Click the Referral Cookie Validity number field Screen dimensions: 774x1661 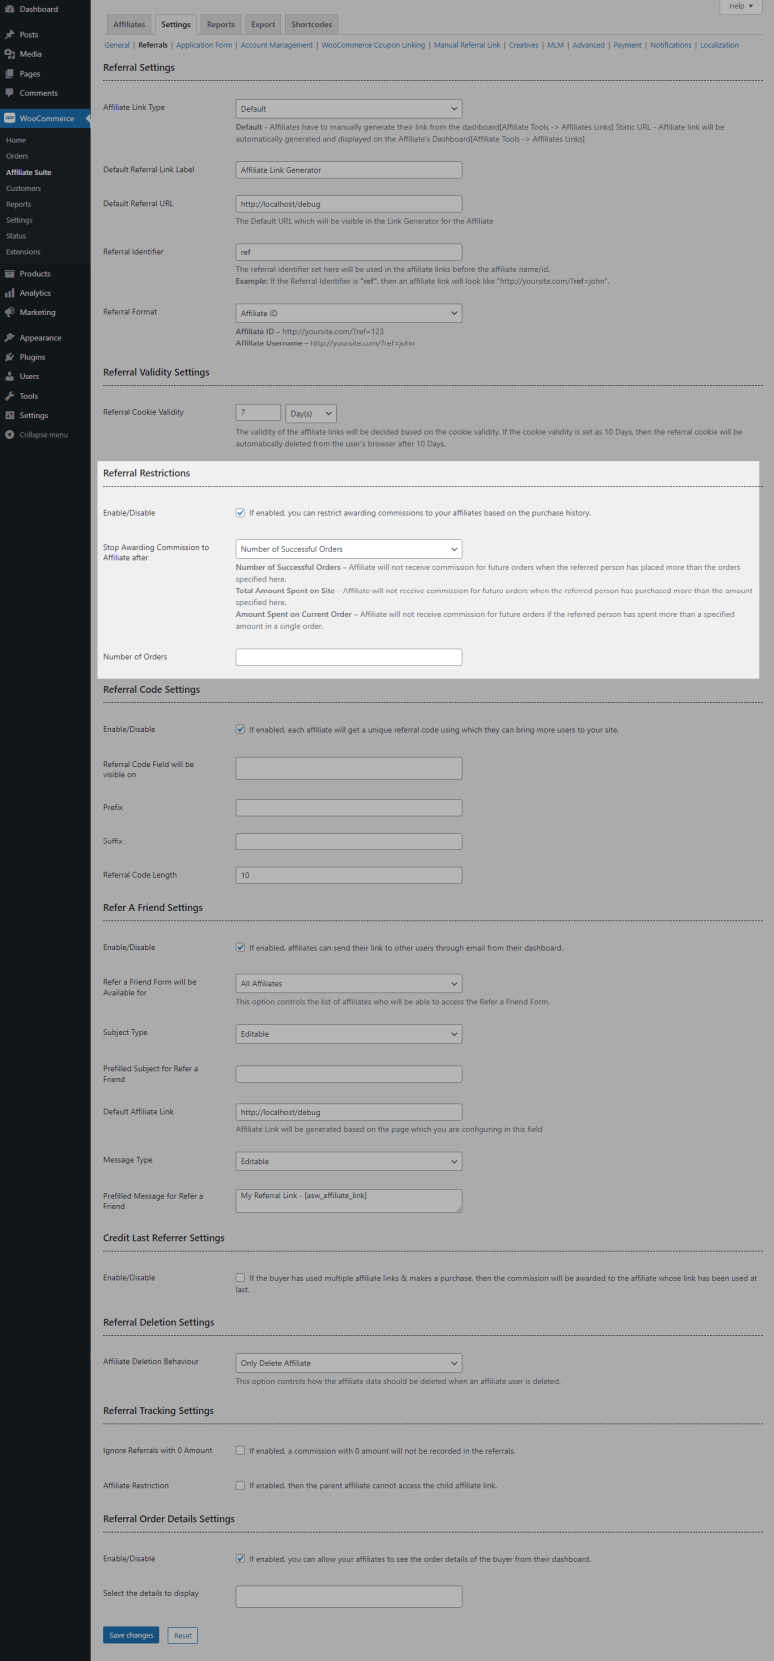(258, 412)
